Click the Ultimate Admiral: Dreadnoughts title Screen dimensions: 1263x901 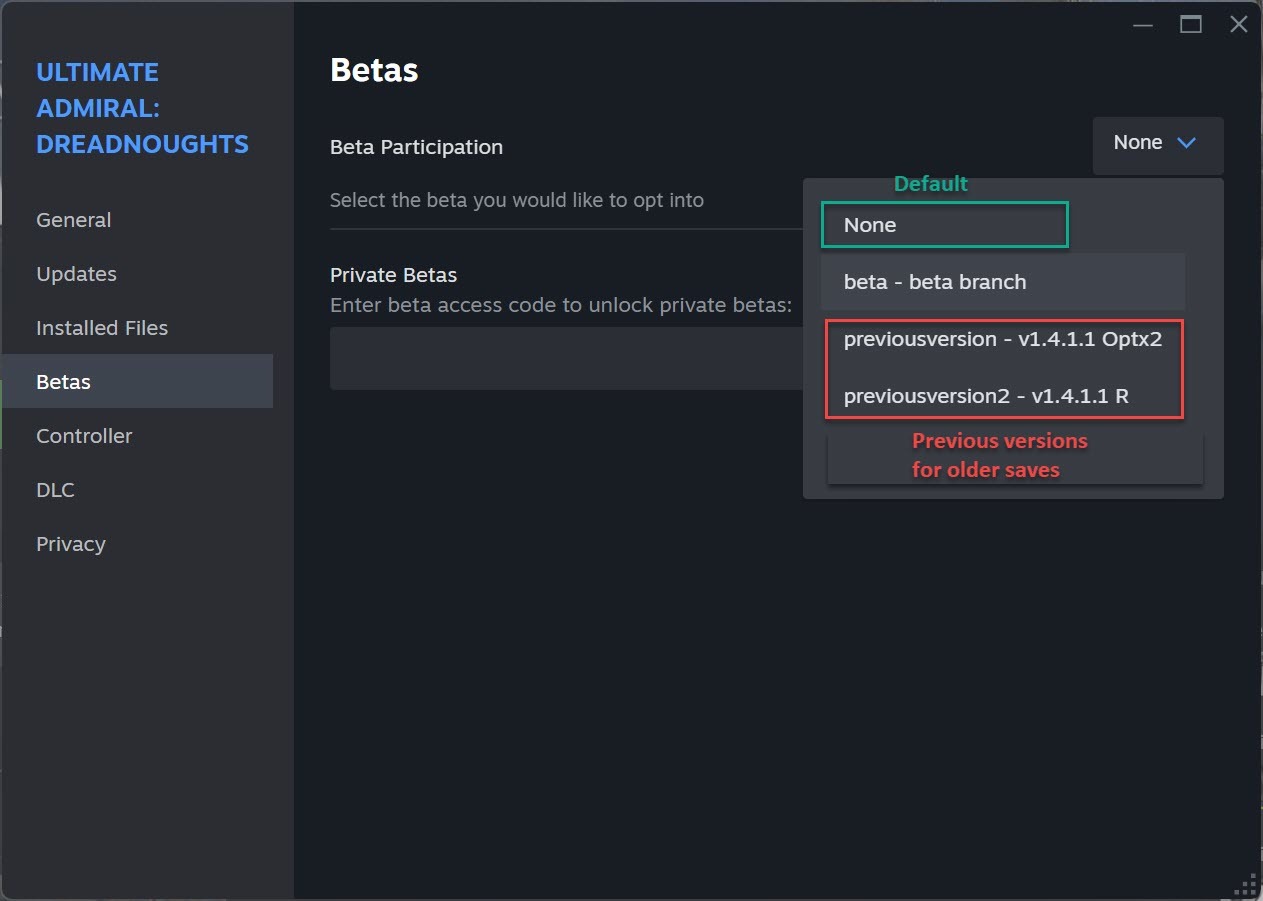tap(142, 108)
